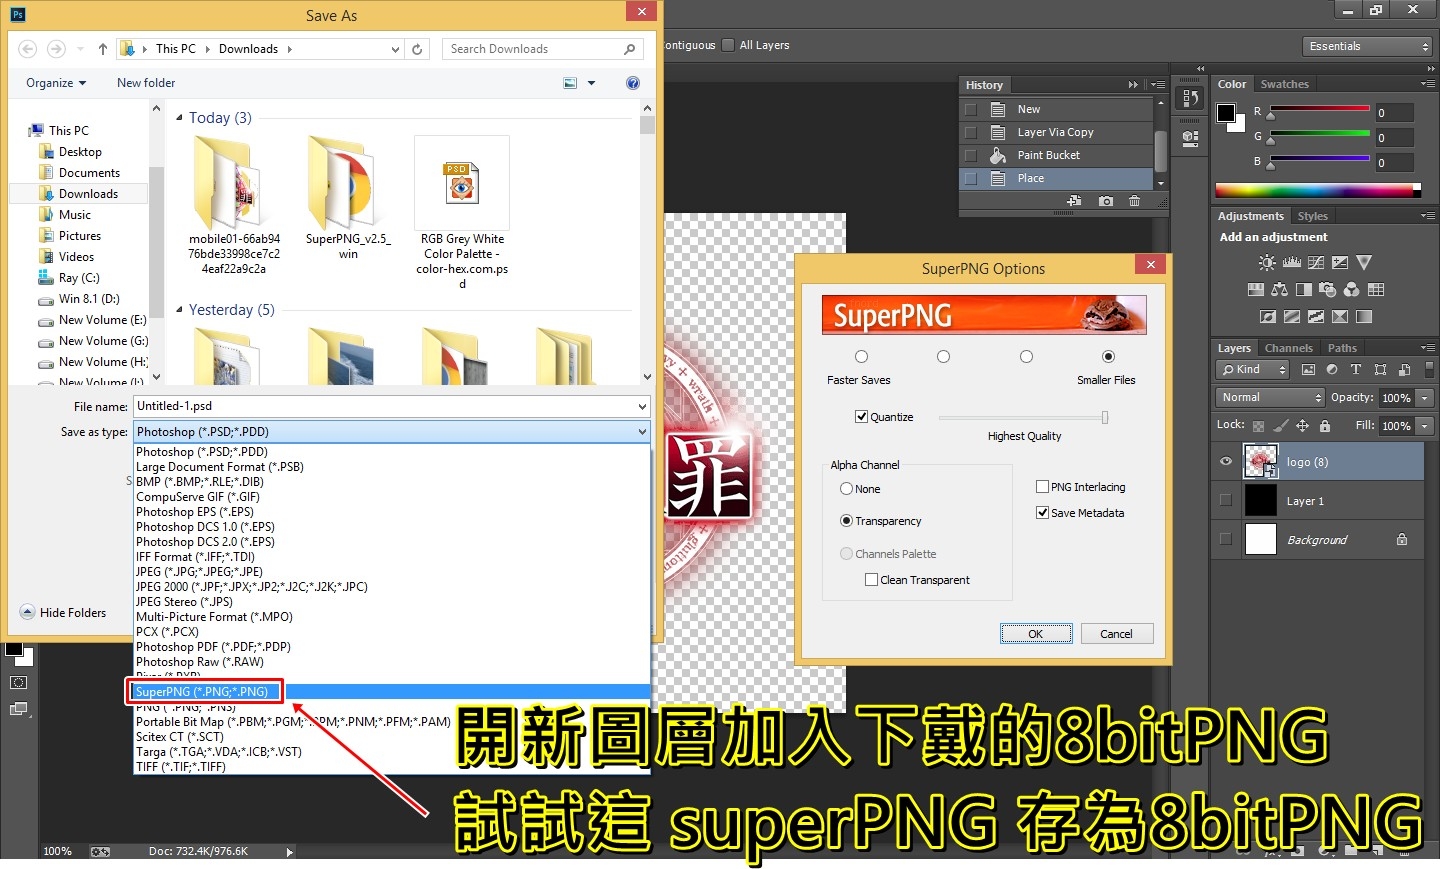This screenshot has width=1440, height=869.
Task: Filter layers by type layers icon
Action: pos(1356,370)
